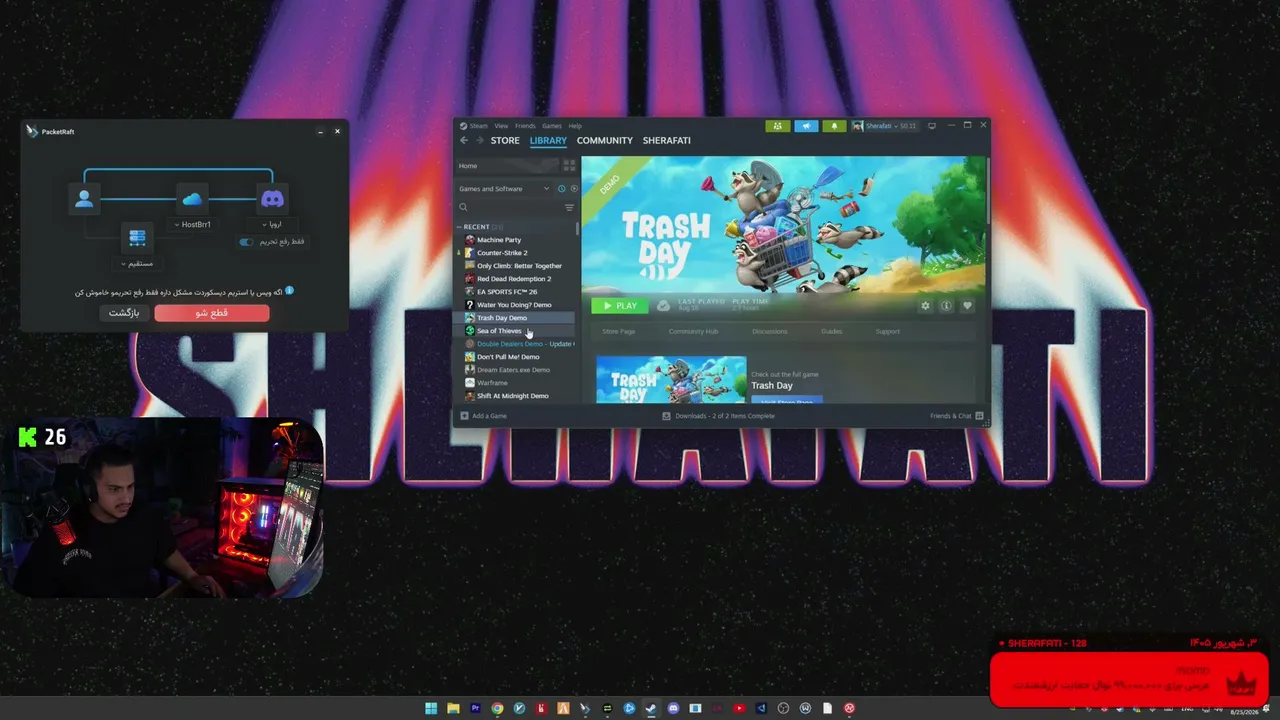Image resolution: width=1280 pixels, height=720 pixels.
Task: Select Water You Doing? Demo
Action: (515, 305)
